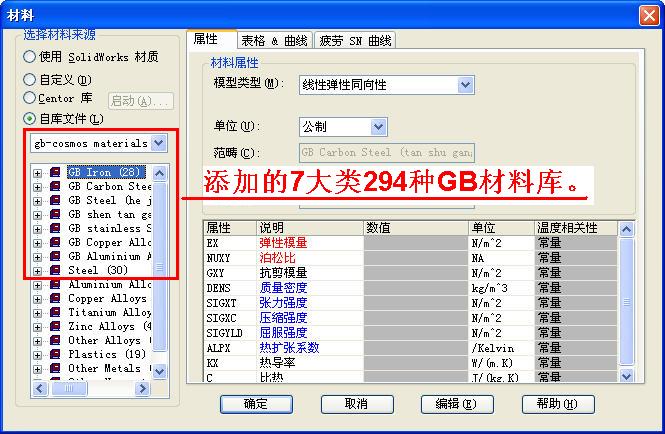
Task: Expand the Plastics (19) node
Action: click(x=38, y=355)
